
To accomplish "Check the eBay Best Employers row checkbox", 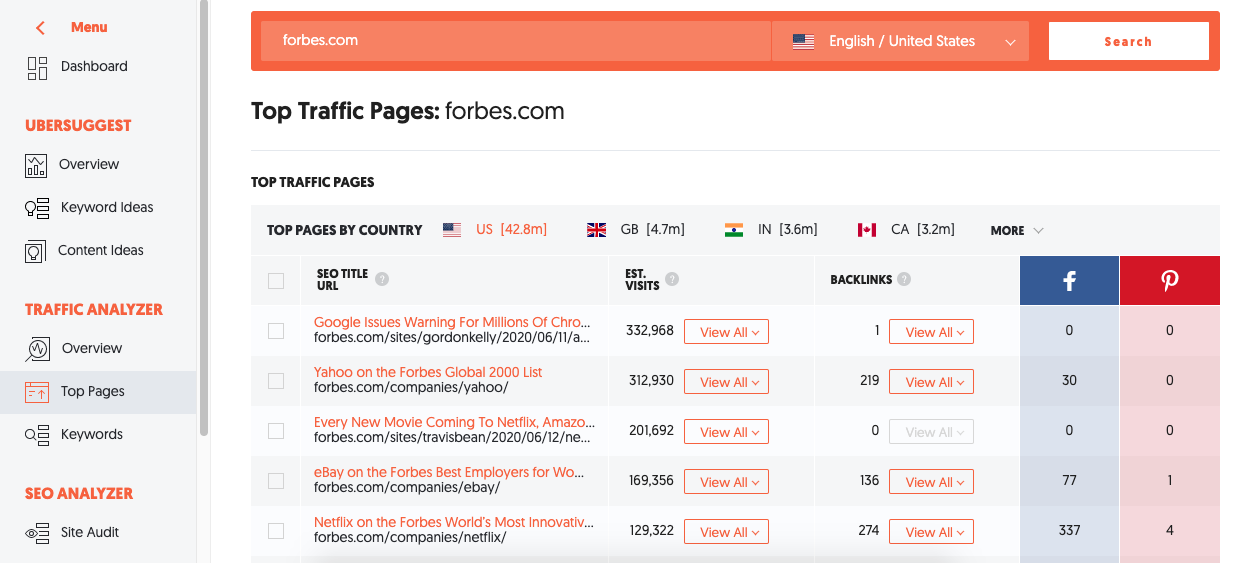I will 276,481.
